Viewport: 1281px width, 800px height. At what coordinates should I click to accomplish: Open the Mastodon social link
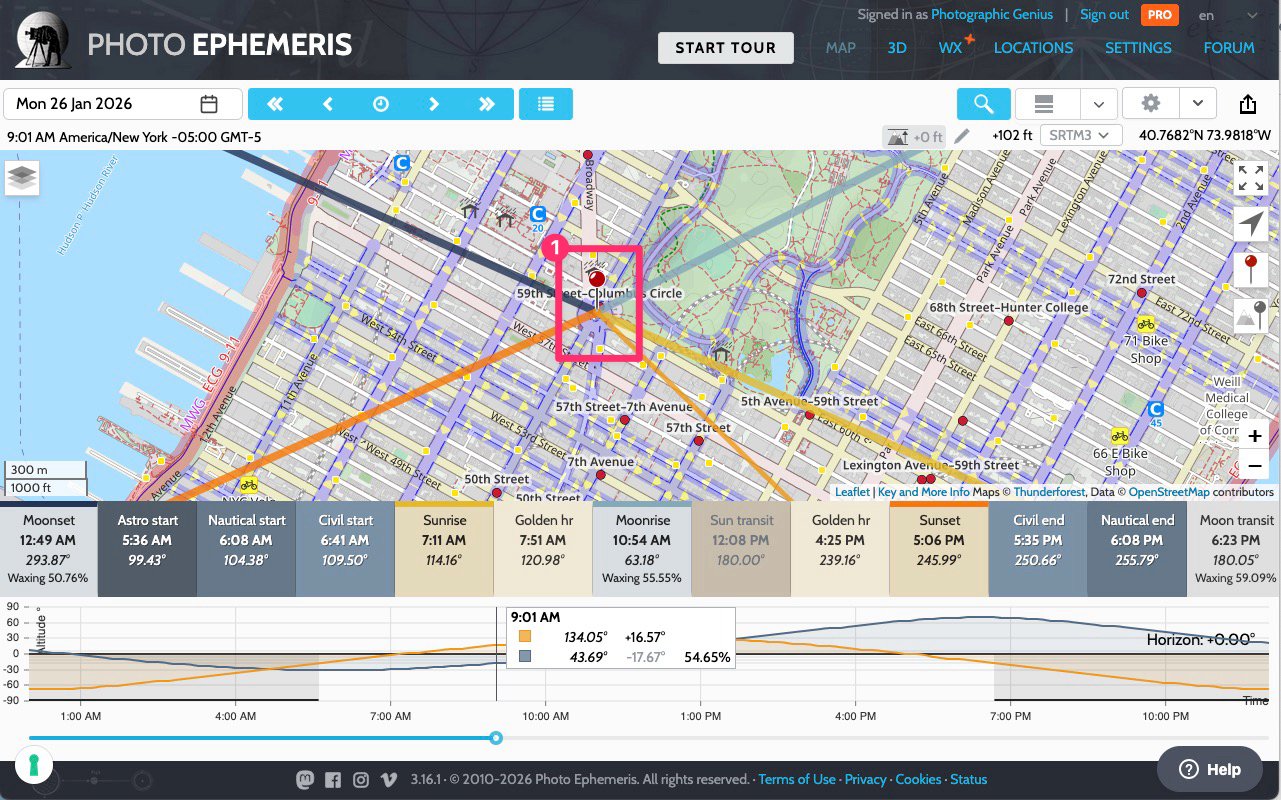tap(305, 779)
